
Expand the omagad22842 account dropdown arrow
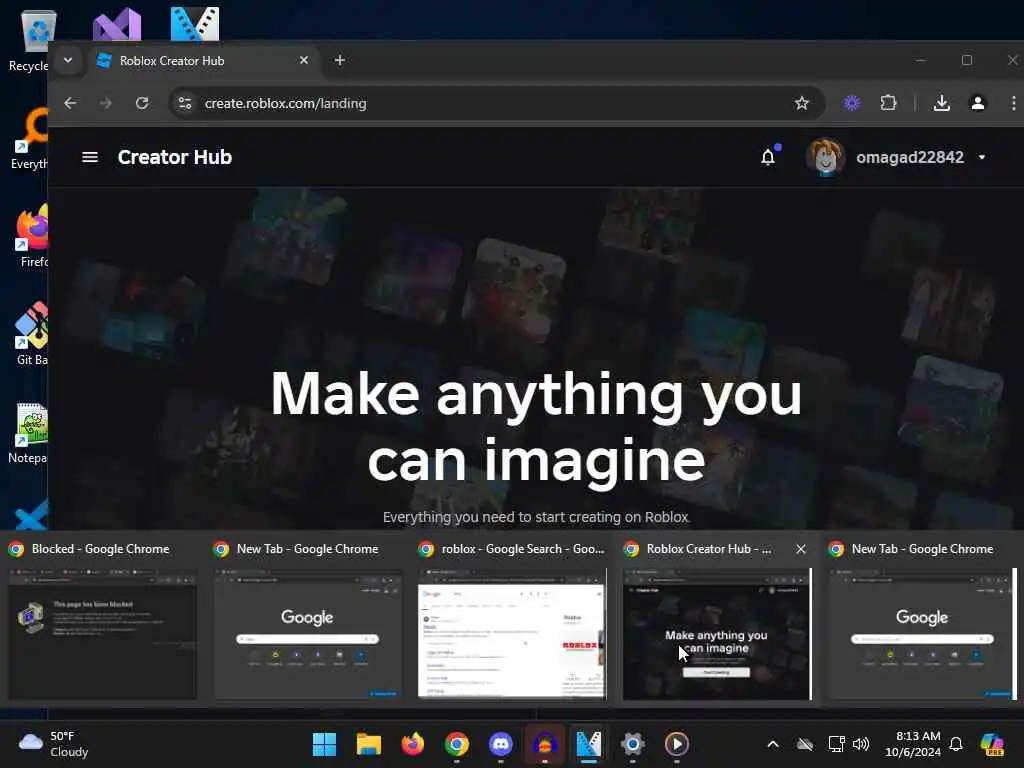(982, 157)
